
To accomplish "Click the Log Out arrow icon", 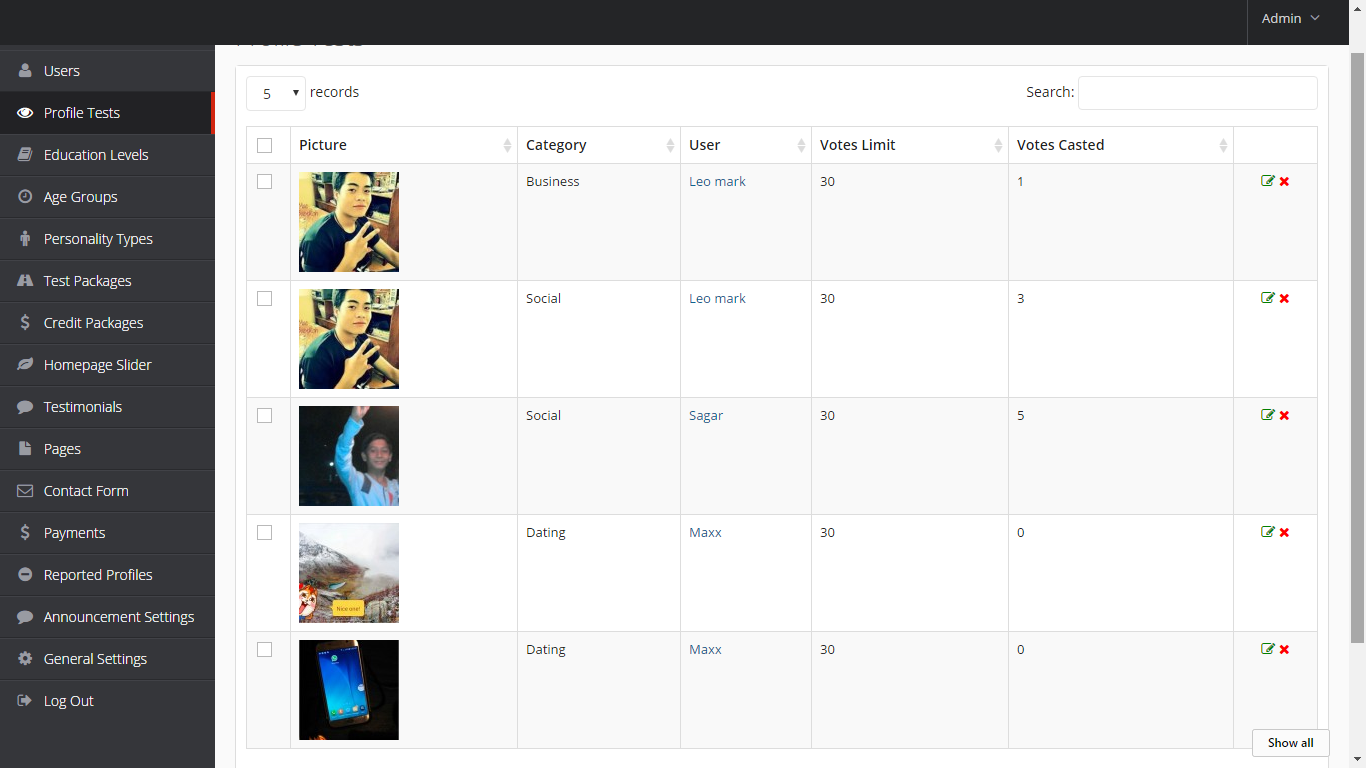I will point(25,701).
